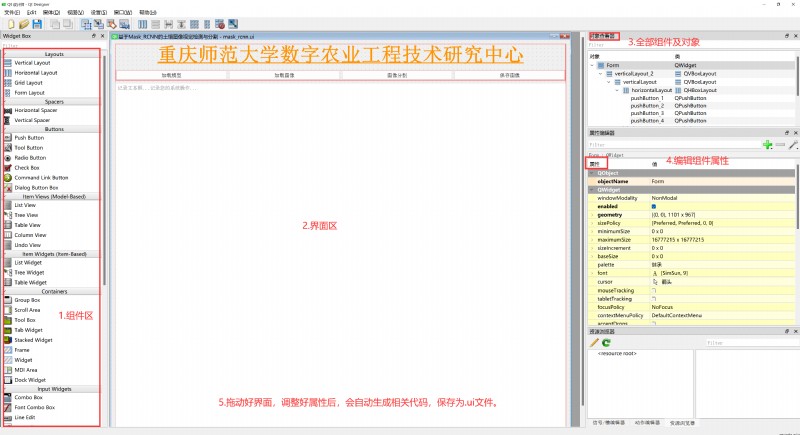
Task: Click the New form toolbar icon
Action: pos(11,24)
